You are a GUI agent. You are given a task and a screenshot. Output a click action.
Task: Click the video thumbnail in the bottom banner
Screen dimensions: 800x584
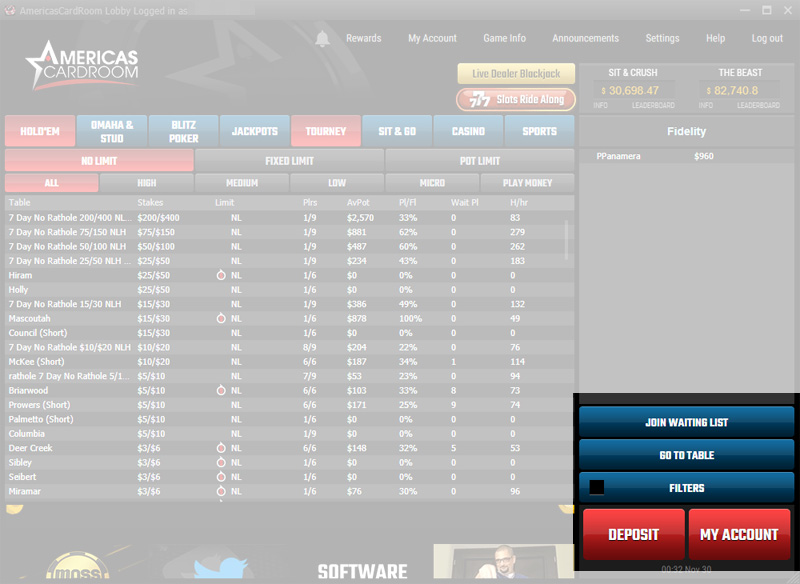tap(504, 562)
